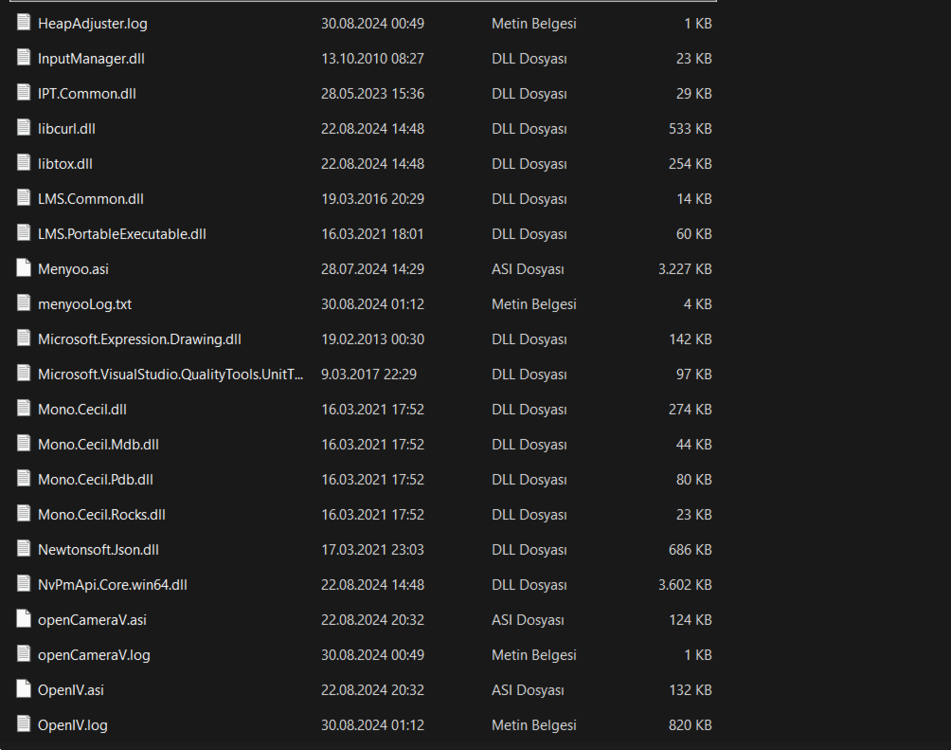Click the openCameraV.asi file icon
Screen dimensions: 951x750
pyautogui.click(x=24, y=619)
